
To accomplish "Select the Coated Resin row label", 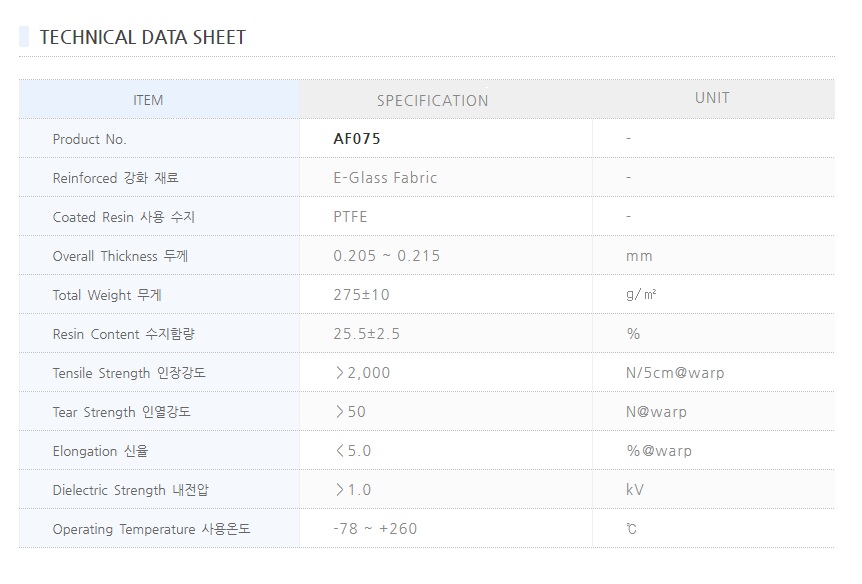I will [x=124, y=217].
